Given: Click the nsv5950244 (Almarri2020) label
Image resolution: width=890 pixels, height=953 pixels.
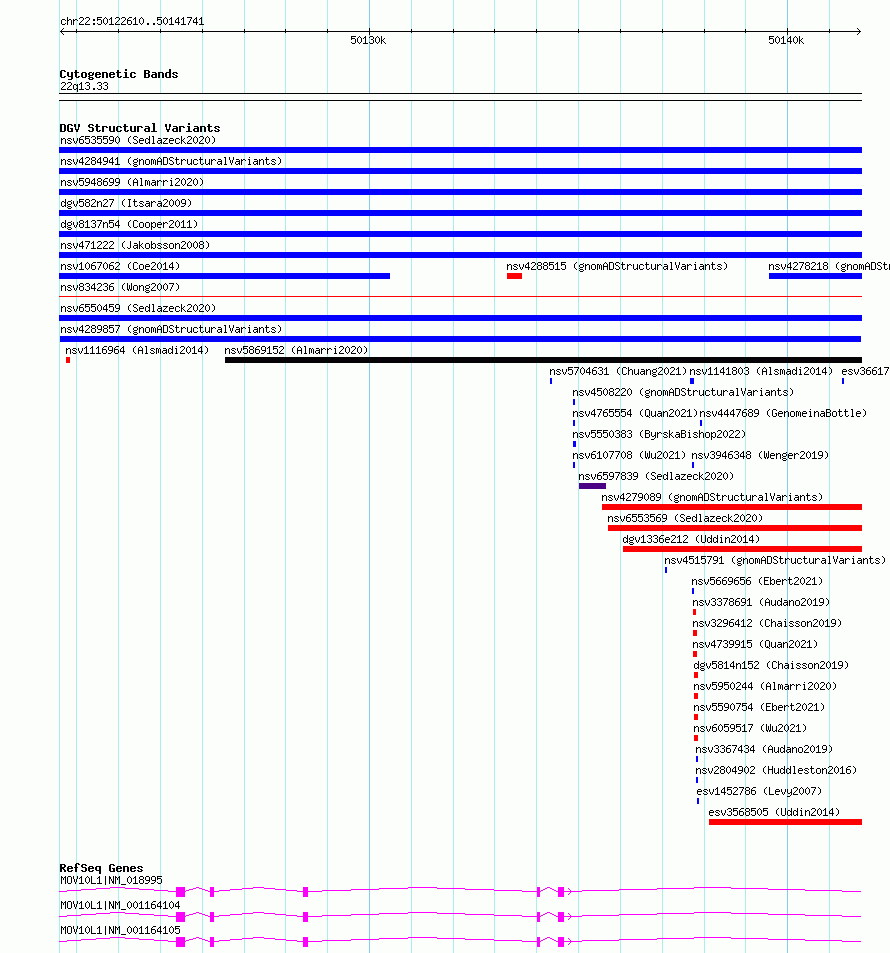Looking at the screenshot, I should tap(765, 686).
